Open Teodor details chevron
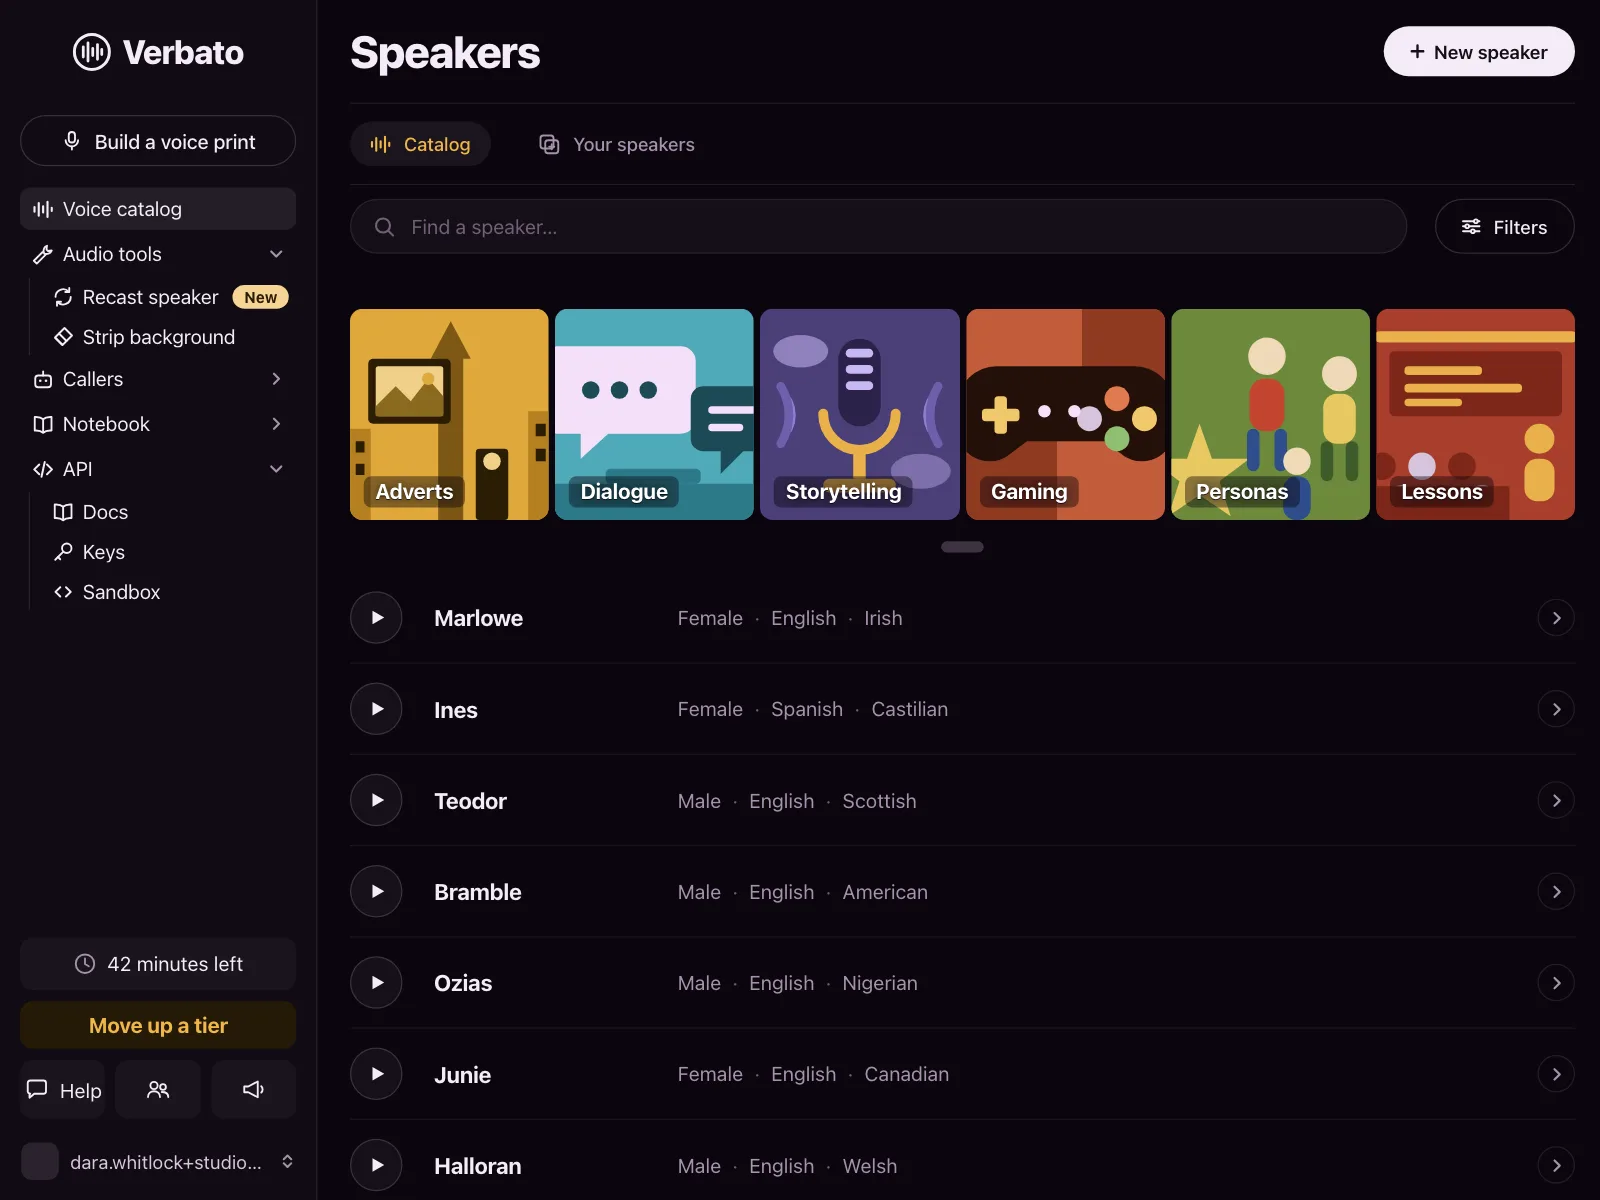 pos(1556,800)
